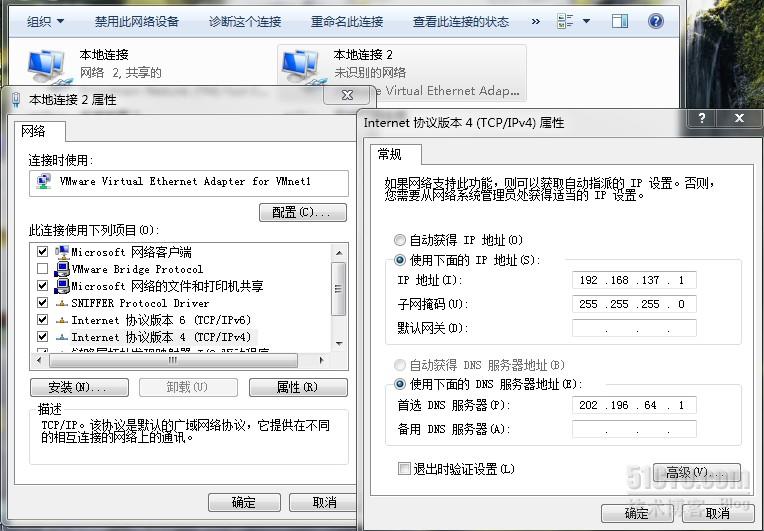Click the horizontal scrollbar thumb in items list
The width and height of the screenshot is (764, 531).
(x=173, y=360)
